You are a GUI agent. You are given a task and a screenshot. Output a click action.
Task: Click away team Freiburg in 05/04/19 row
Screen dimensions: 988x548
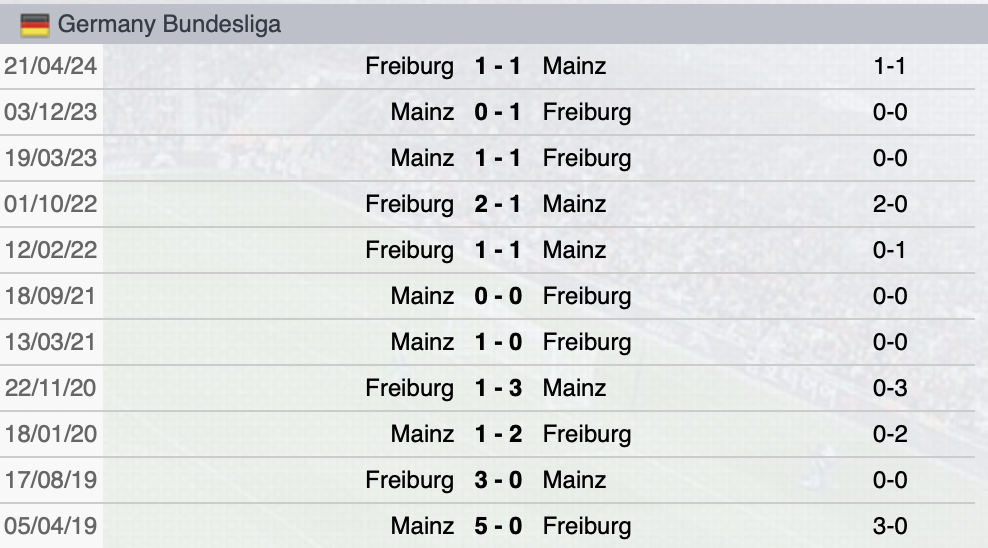click(x=587, y=526)
